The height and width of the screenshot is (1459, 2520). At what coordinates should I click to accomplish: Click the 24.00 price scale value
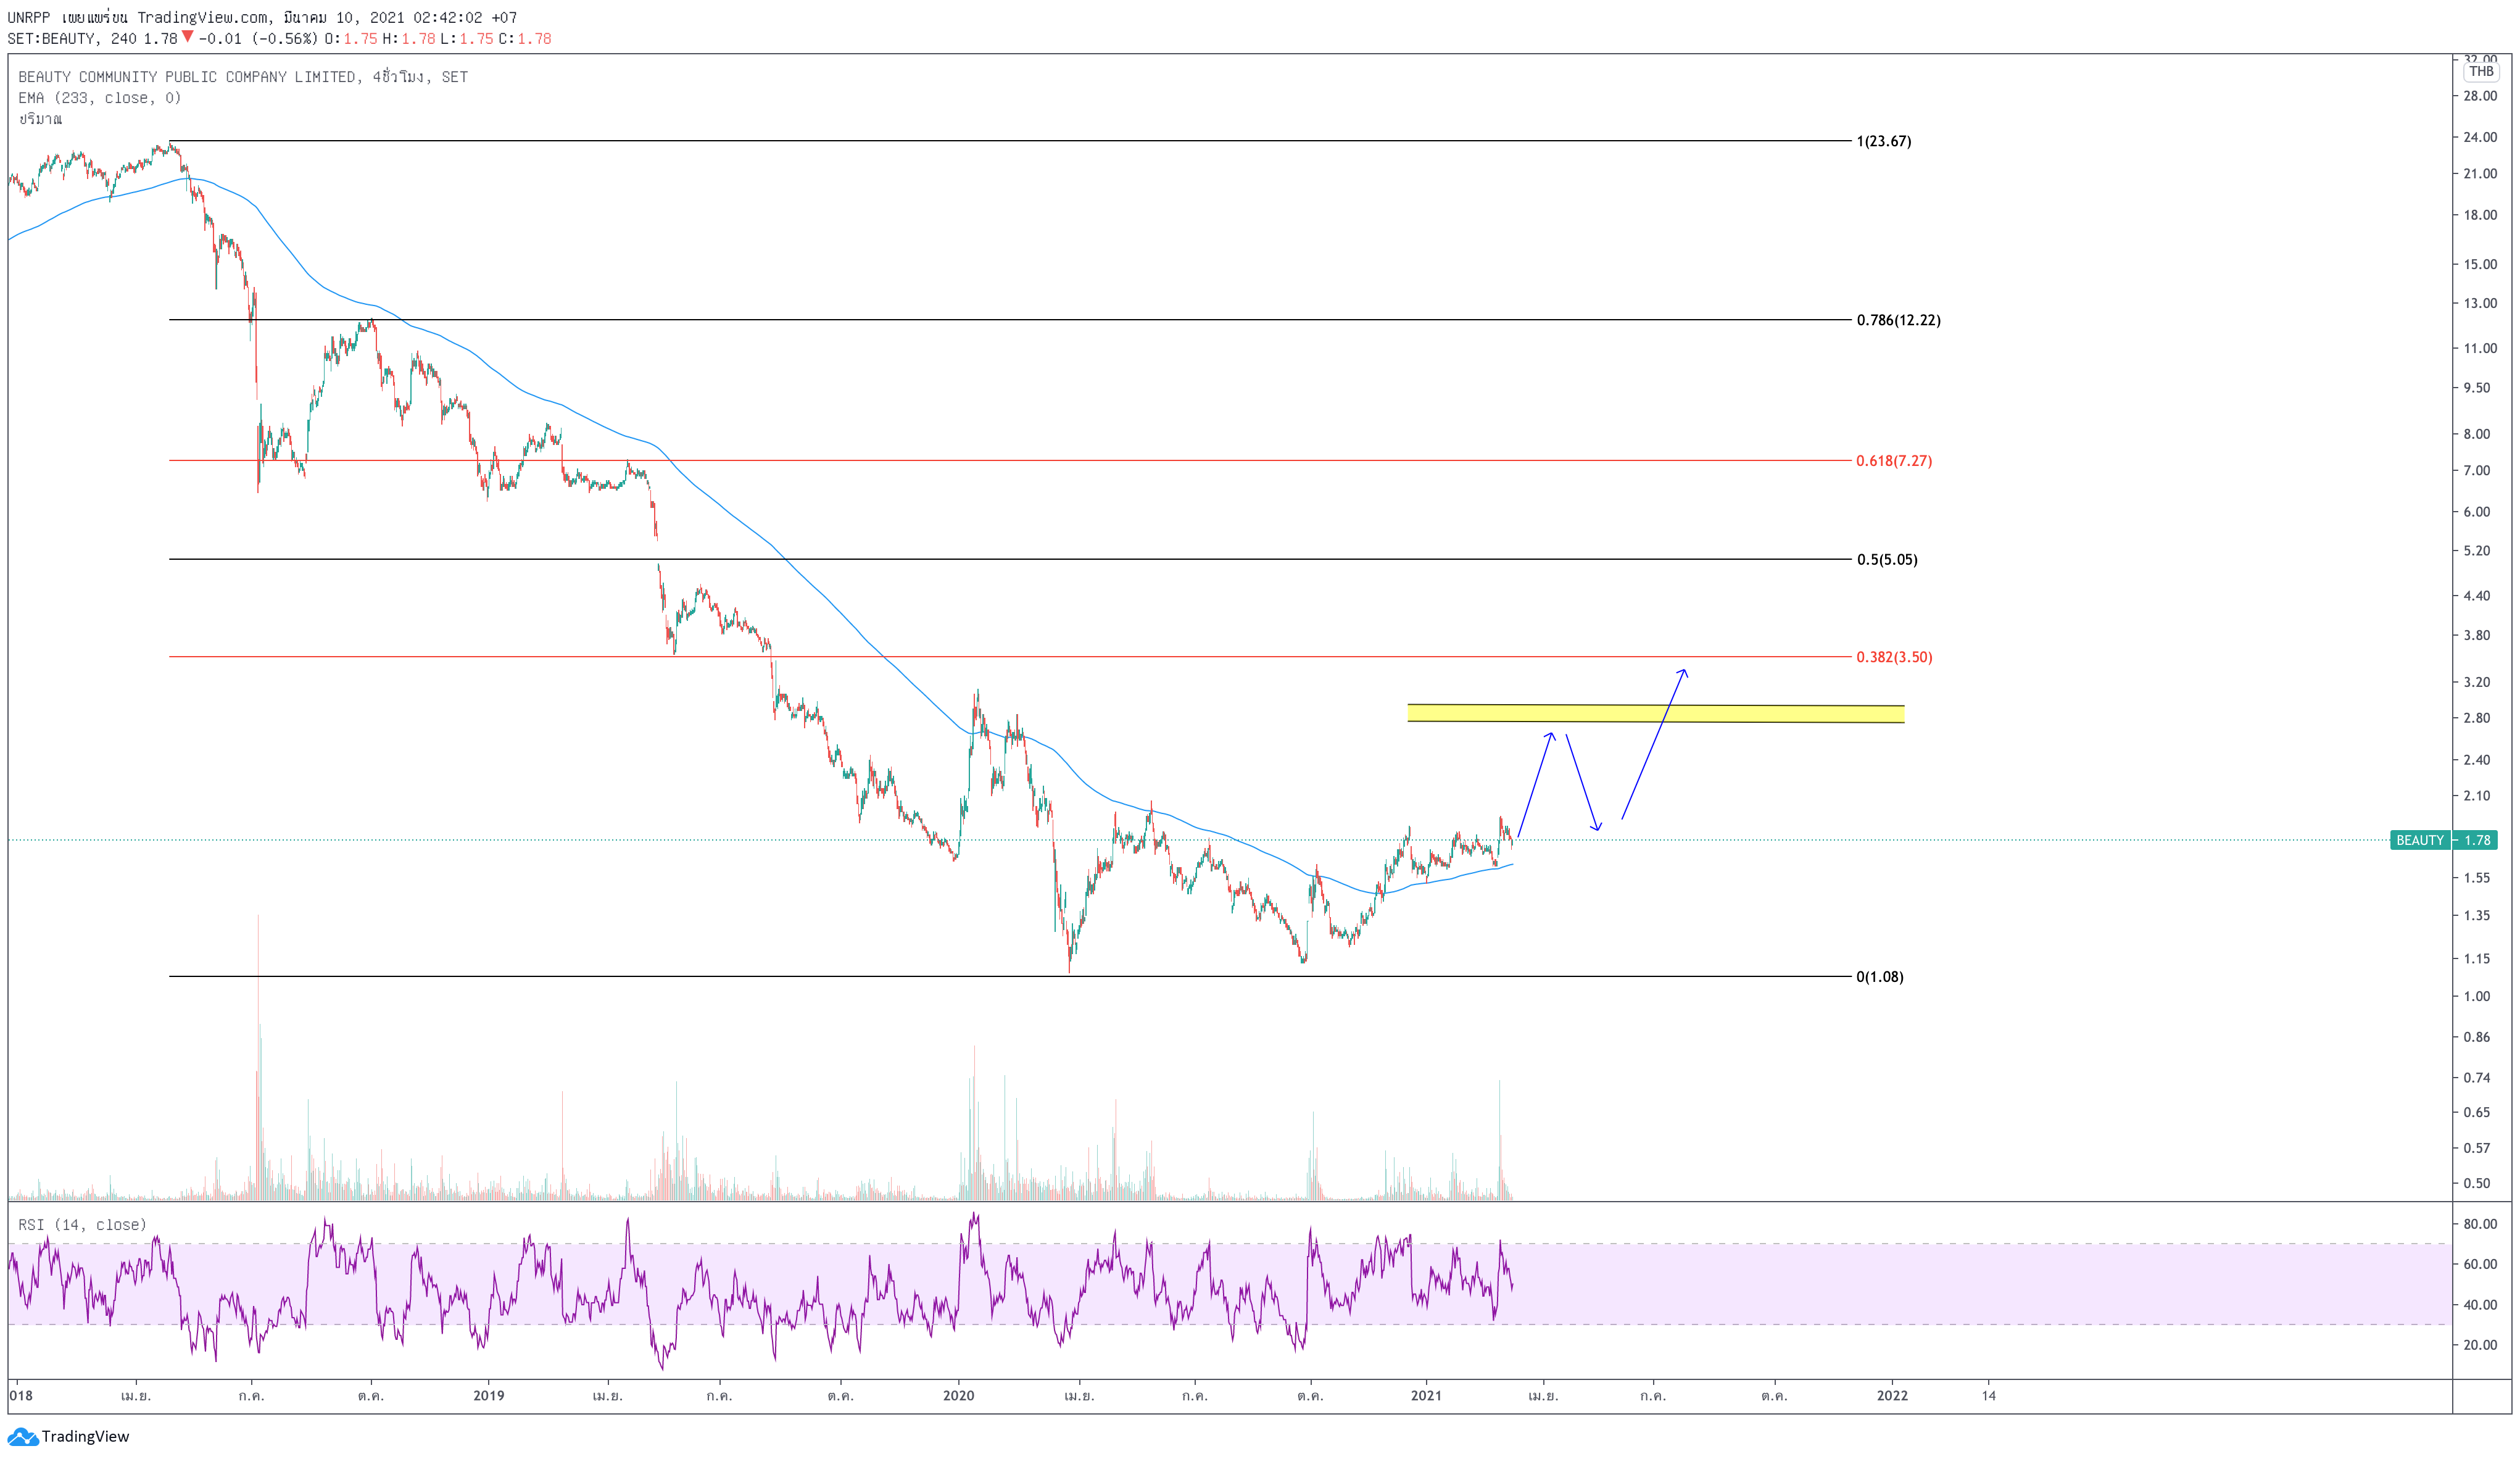2481,137
